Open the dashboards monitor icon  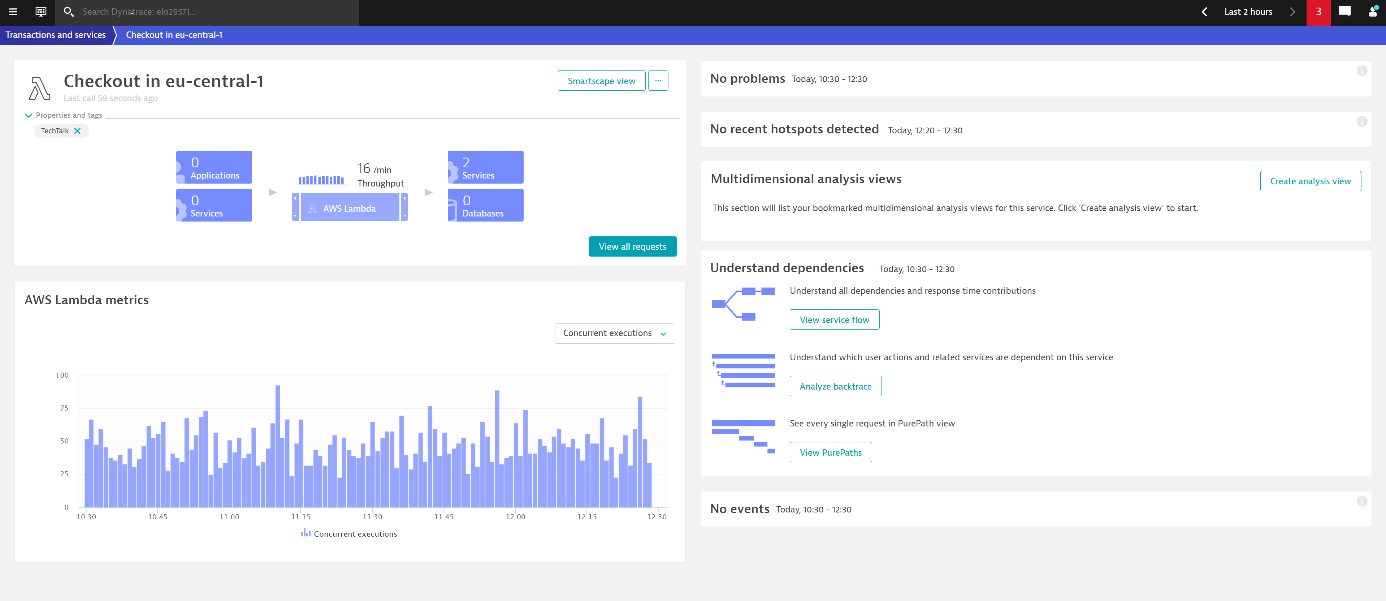click(41, 12)
